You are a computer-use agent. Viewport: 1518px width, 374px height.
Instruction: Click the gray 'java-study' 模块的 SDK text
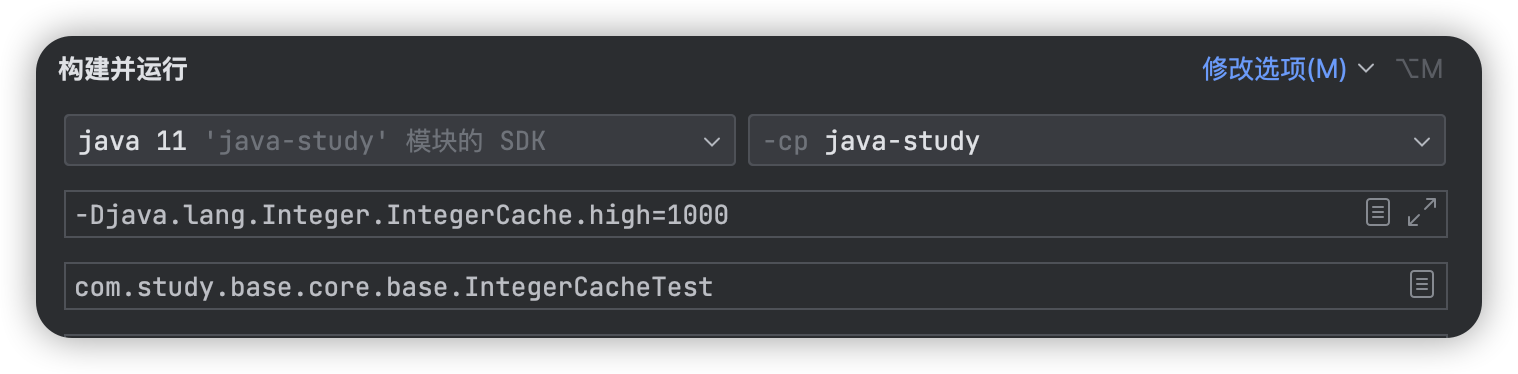click(x=376, y=142)
